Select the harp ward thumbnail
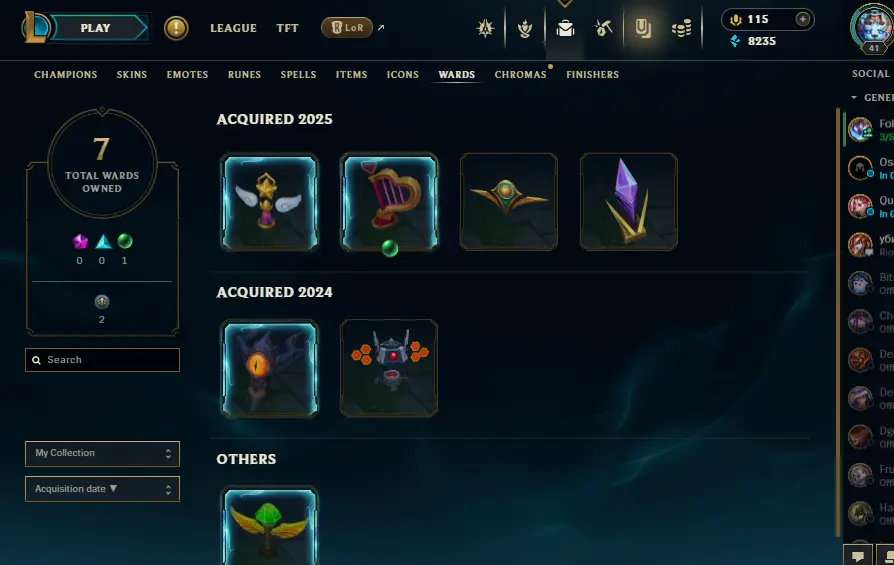The height and width of the screenshot is (565, 894). pyautogui.click(x=389, y=202)
